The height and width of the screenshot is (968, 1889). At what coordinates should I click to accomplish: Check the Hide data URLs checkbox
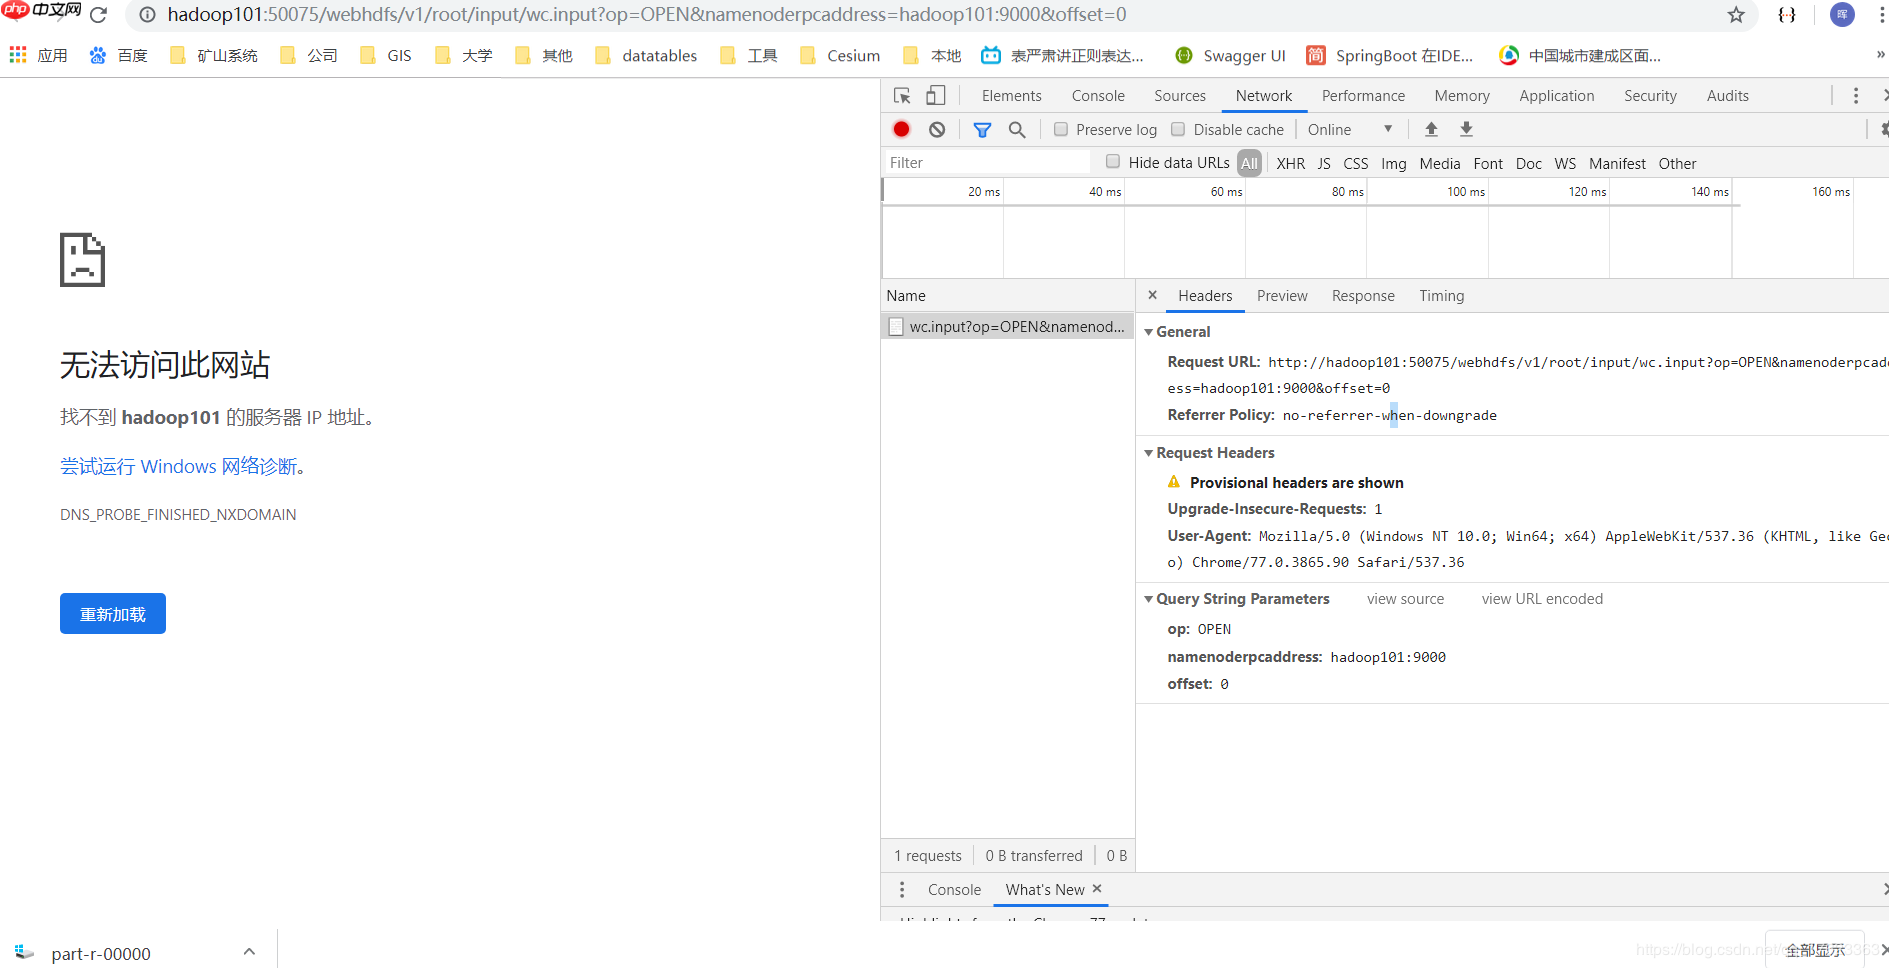[1113, 162]
